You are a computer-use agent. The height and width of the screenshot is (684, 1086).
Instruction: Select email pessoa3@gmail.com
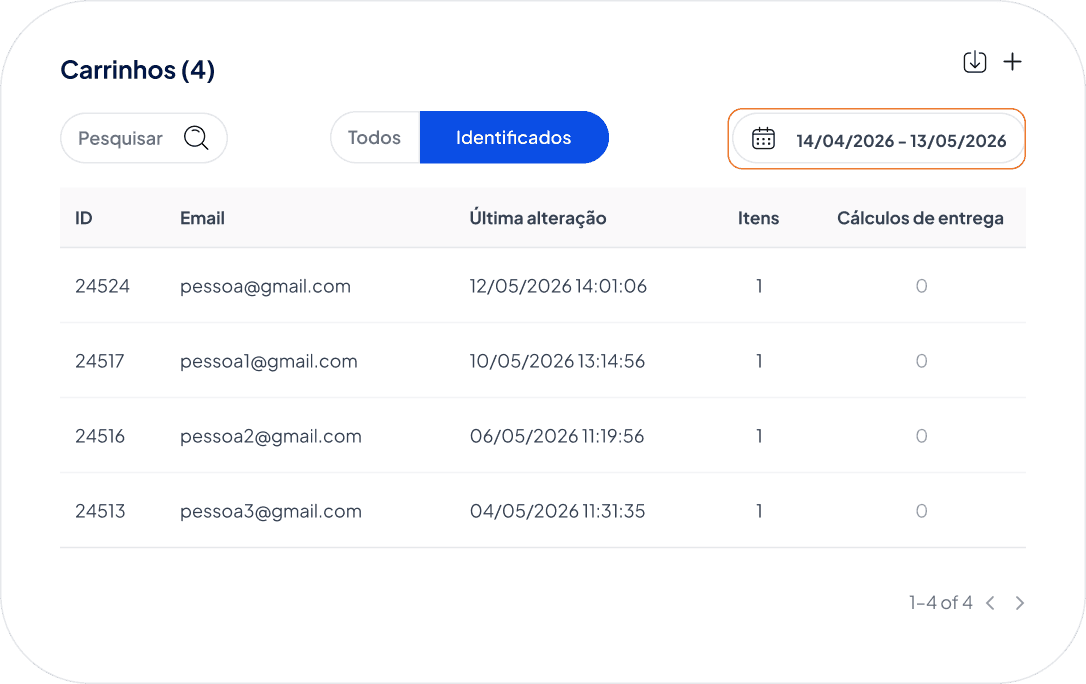click(271, 511)
